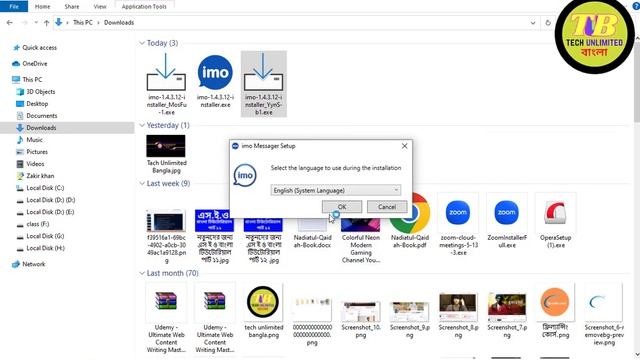The width and height of the screenshot is (640, 360).
Task: Collapse the Today (3) group
Action: click(142, 43)
